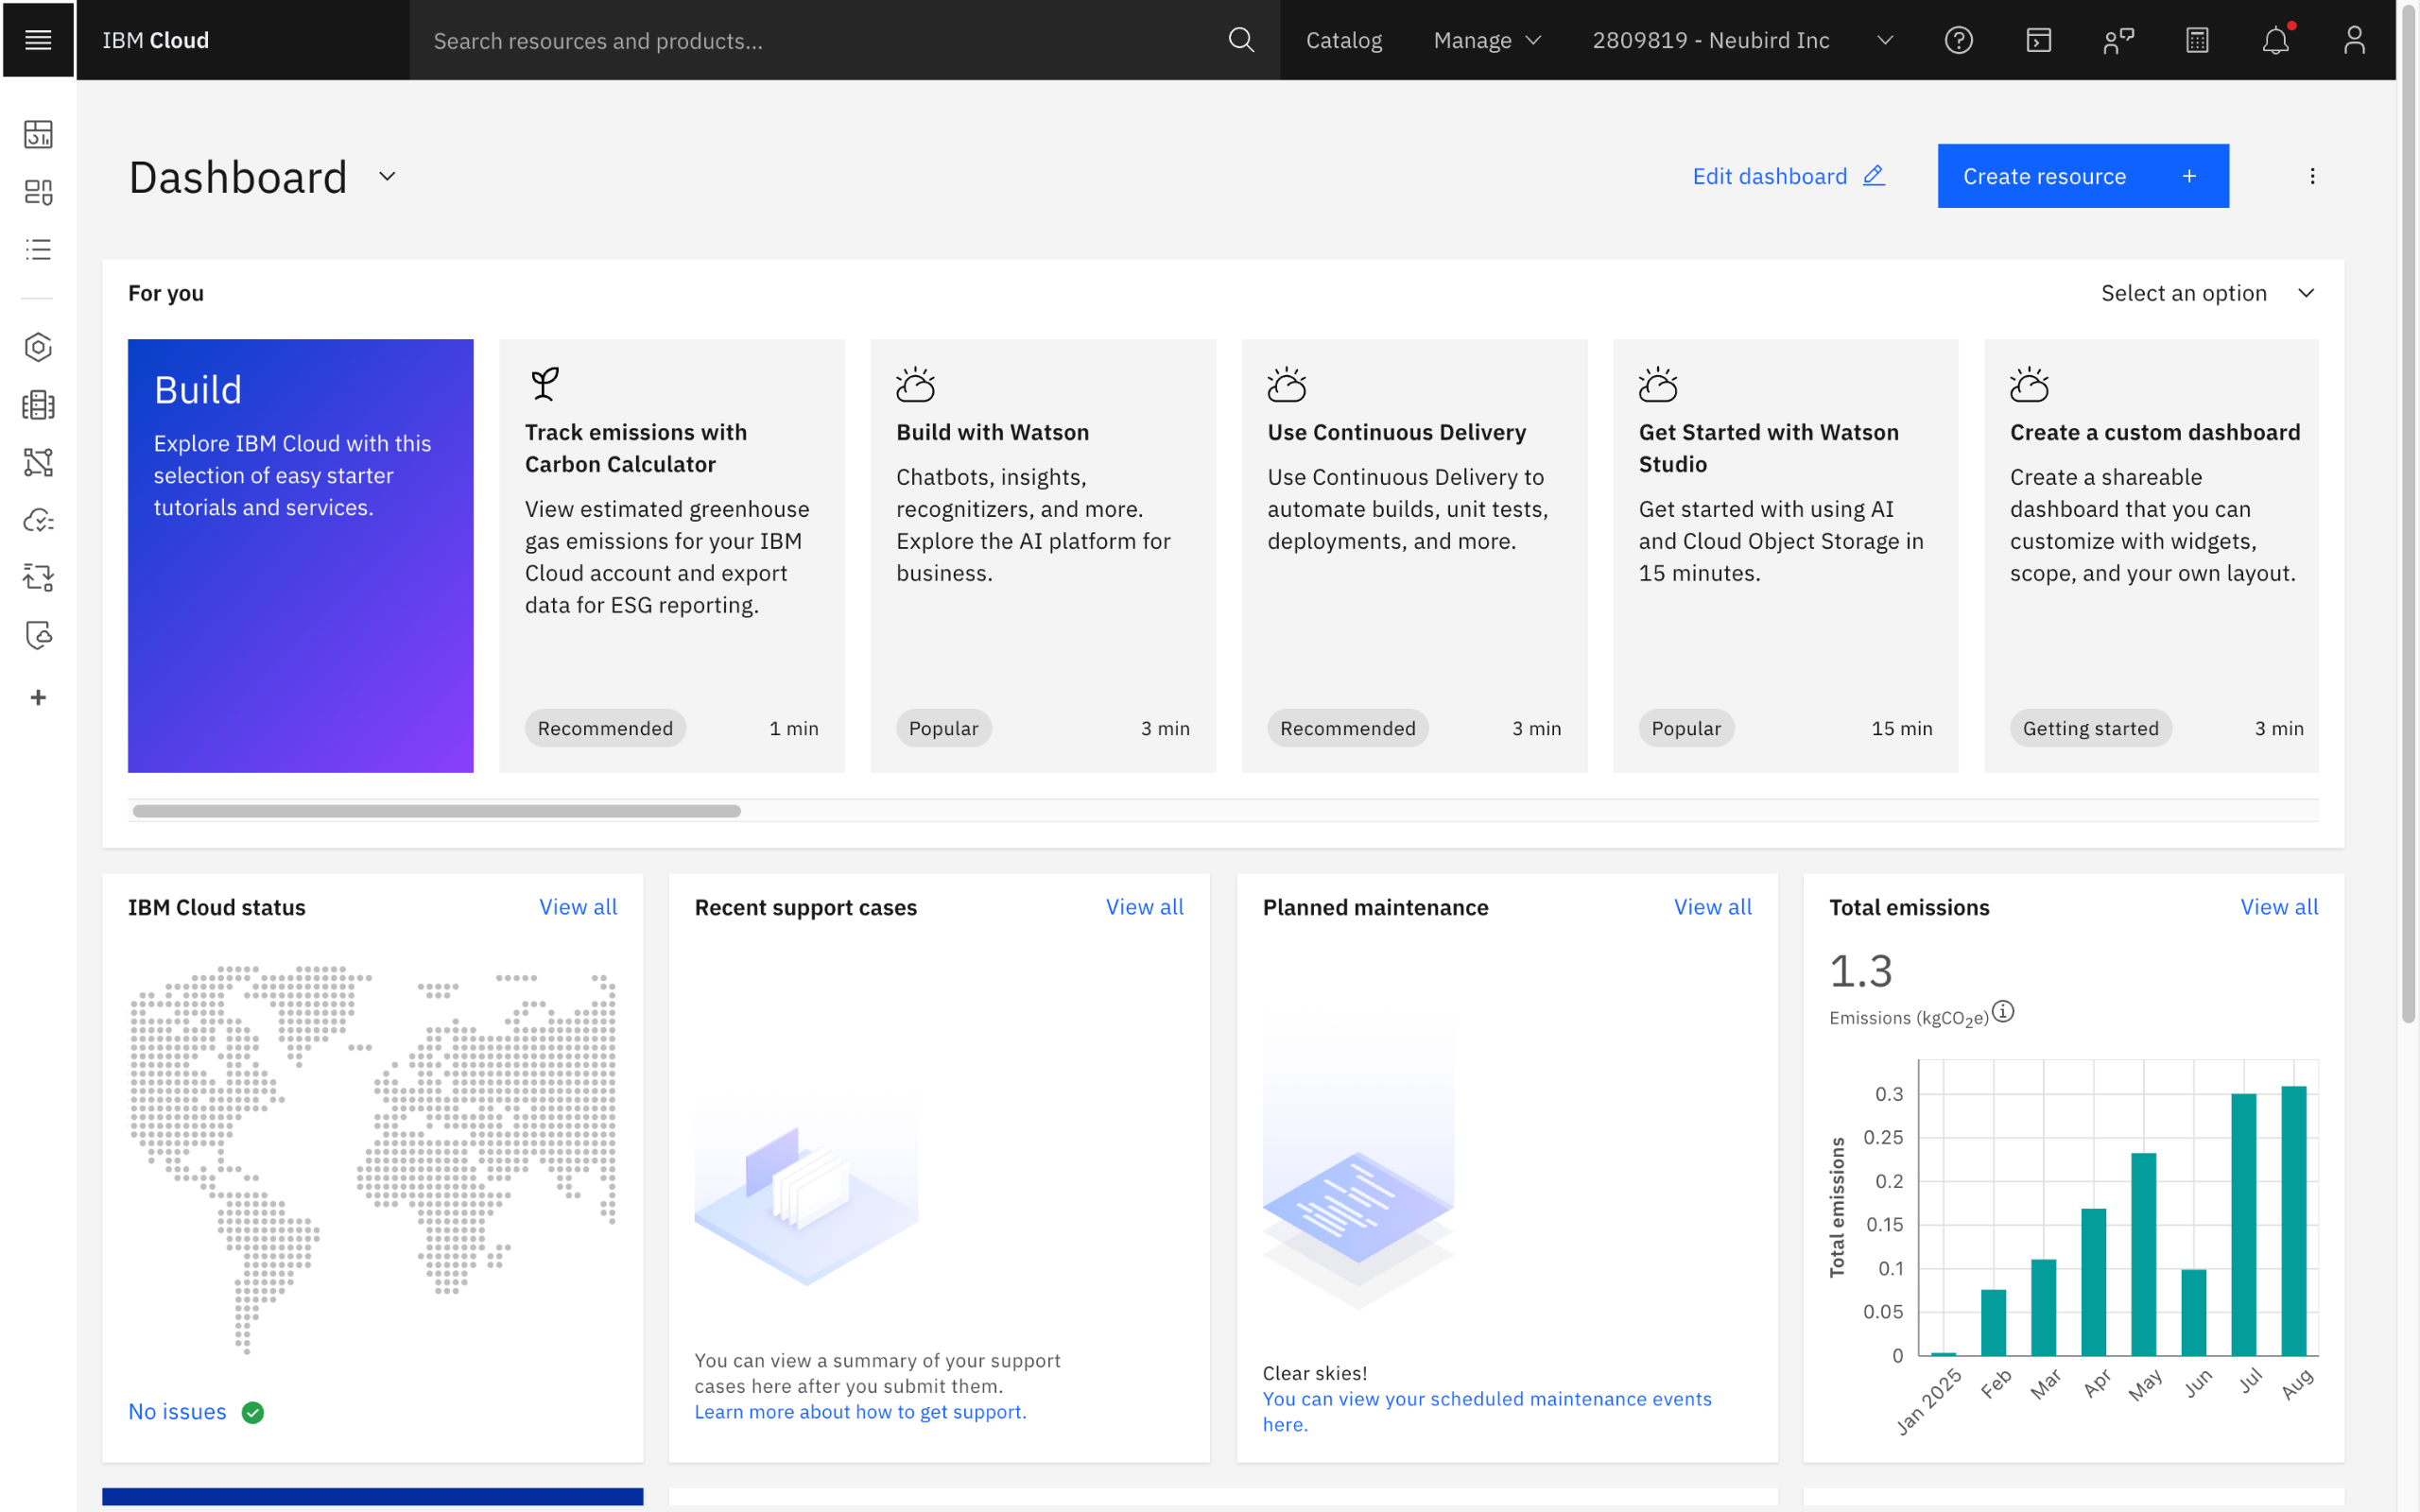Click the emissions info icon
The height and width of the screenshot is (1512, 2420).
tap(2003, 1011)
